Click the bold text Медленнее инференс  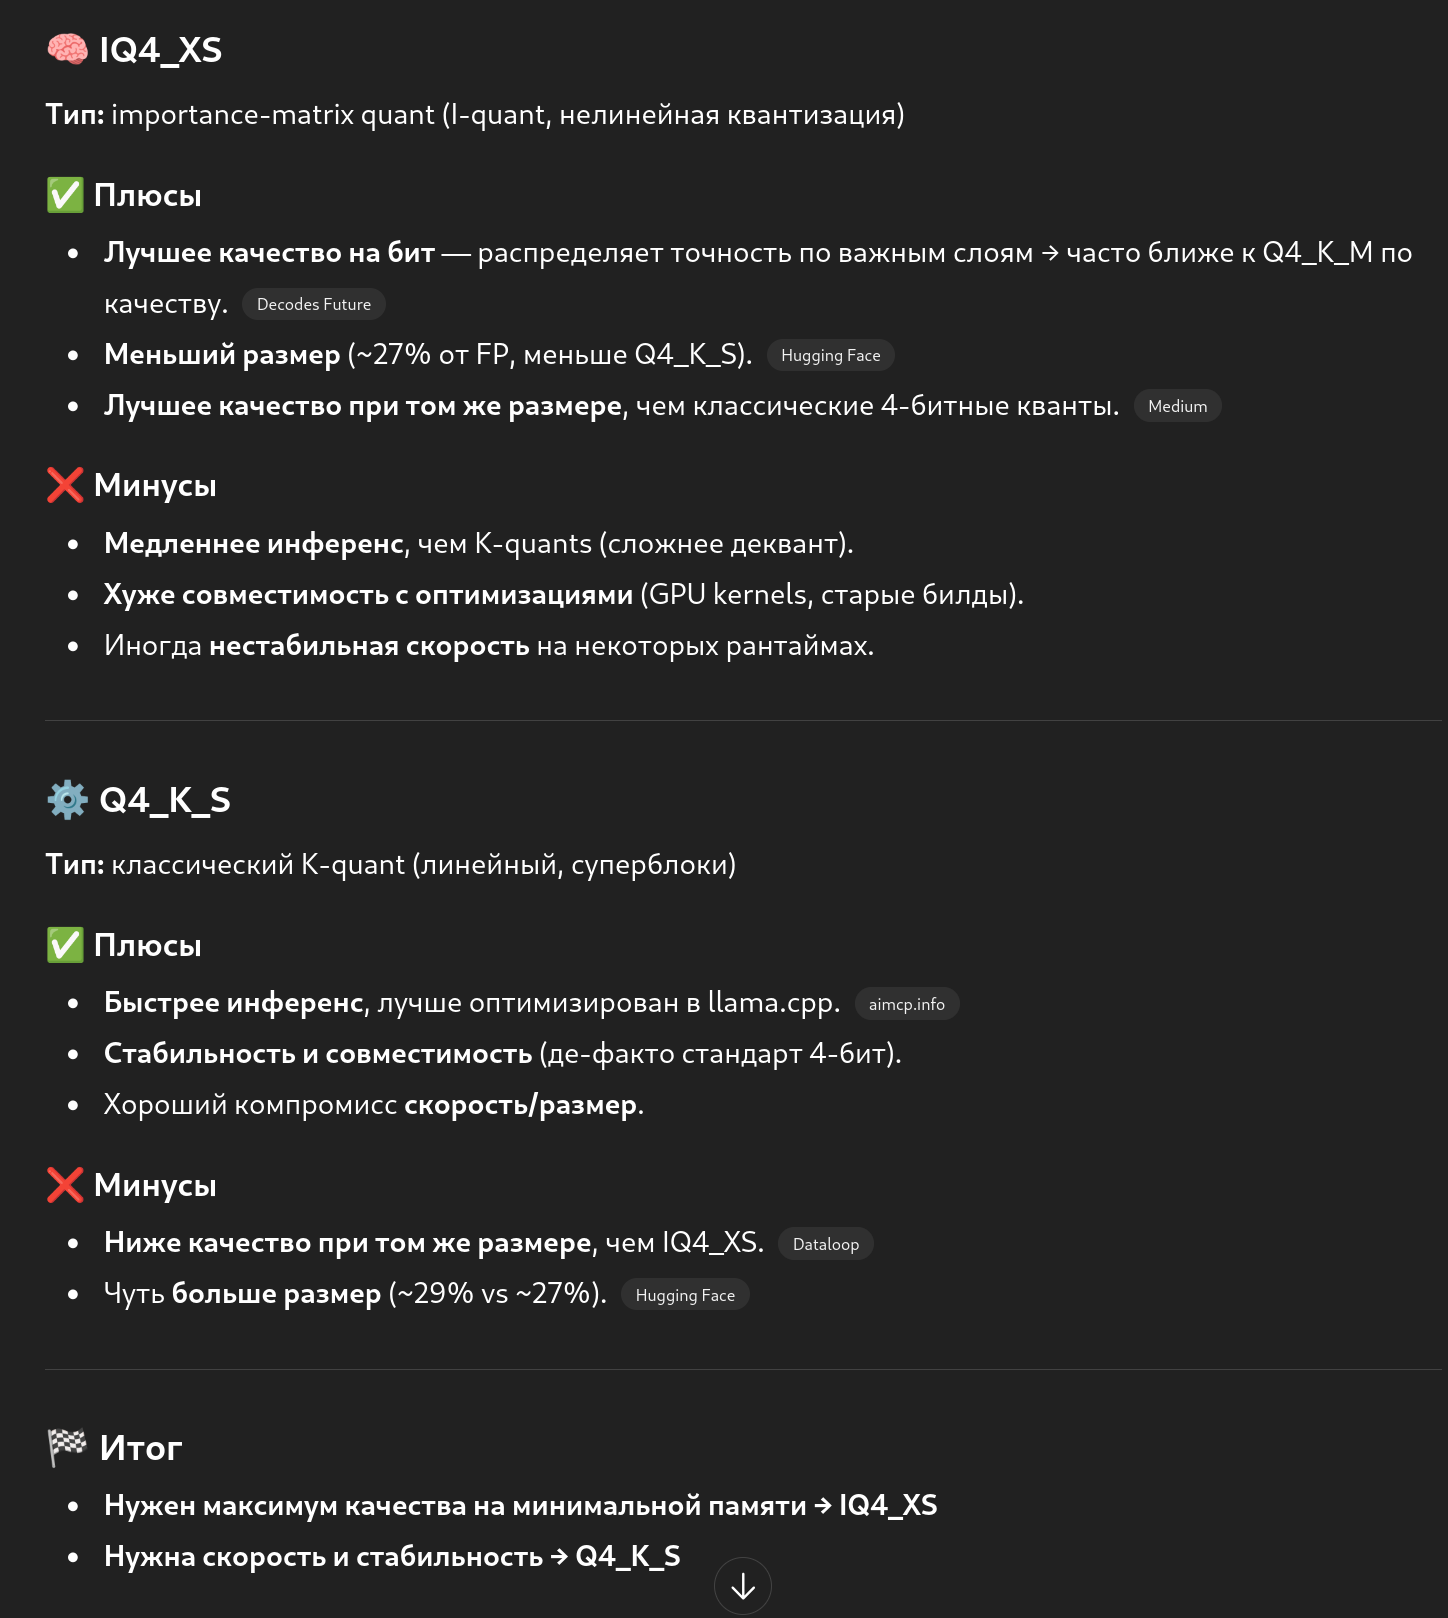point(254,543)
